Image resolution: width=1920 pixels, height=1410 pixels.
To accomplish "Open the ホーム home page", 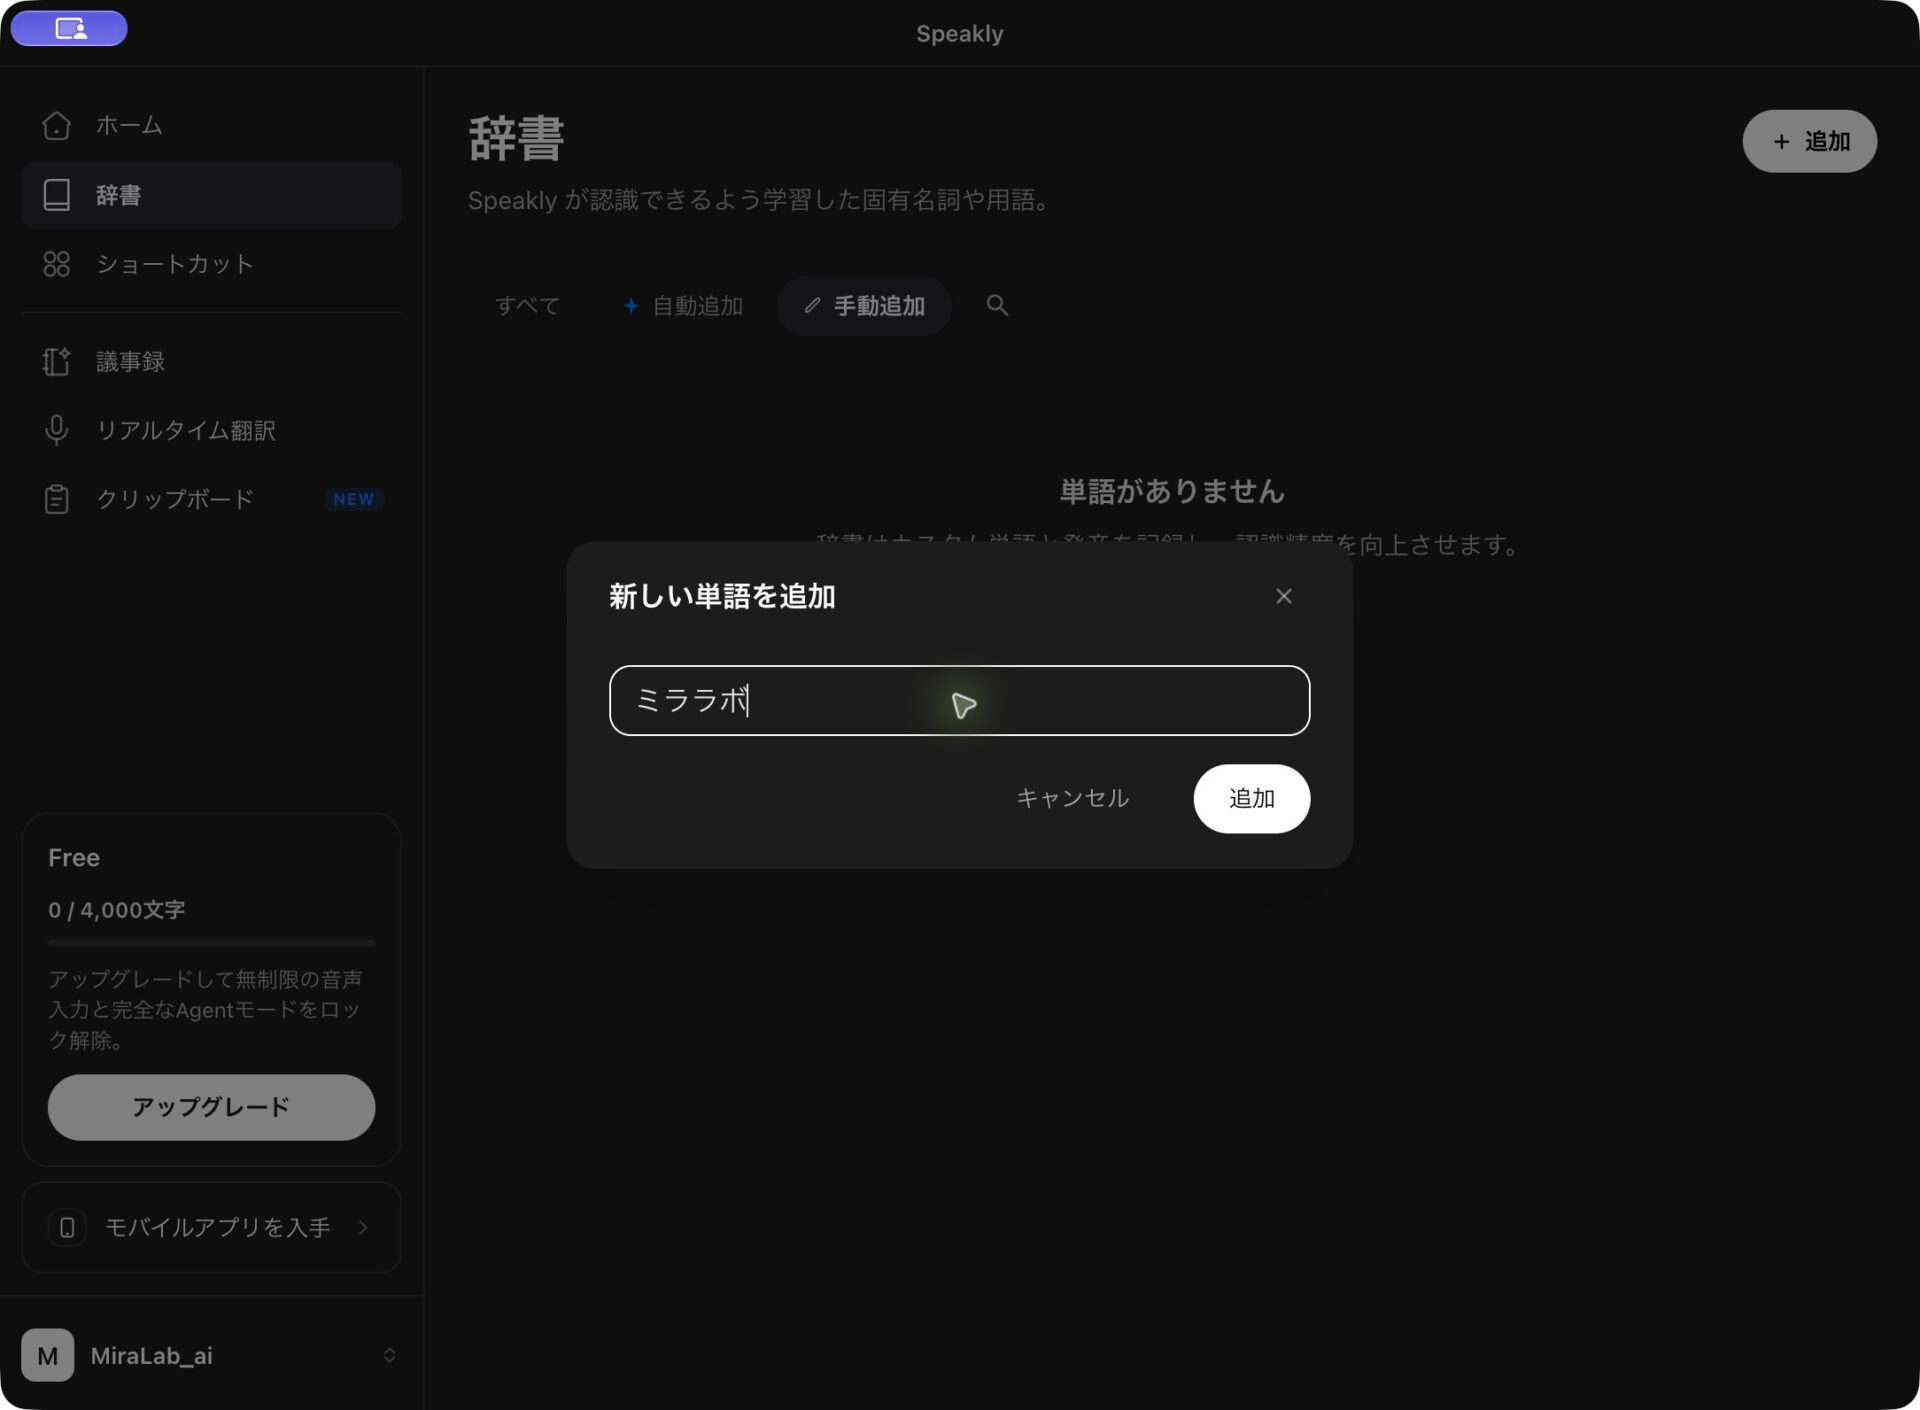I will click(x=211, y=125).
